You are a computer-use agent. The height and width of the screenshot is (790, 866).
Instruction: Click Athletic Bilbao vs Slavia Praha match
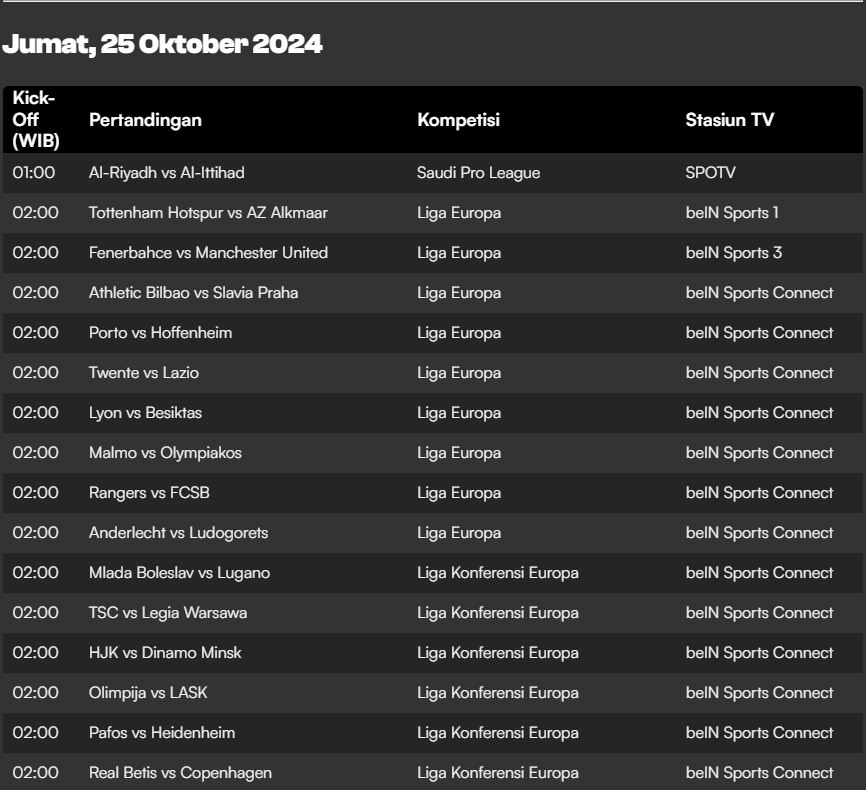click(193, 293)
